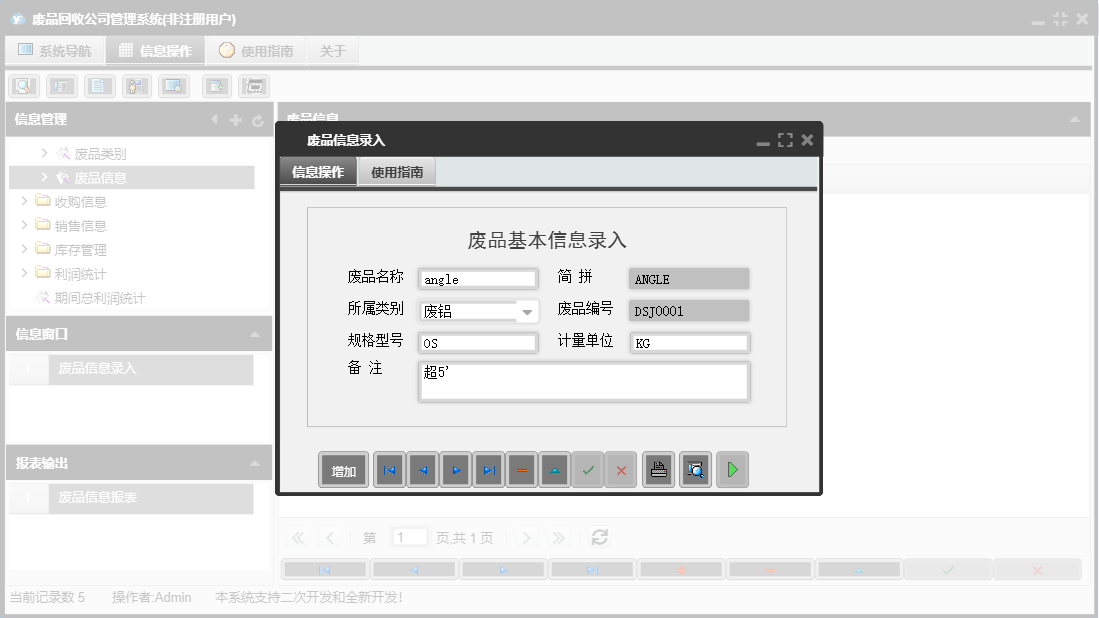Click the next record arrow icon
Viewport: 1099px width, 618px height.
[x=455, y=469]
